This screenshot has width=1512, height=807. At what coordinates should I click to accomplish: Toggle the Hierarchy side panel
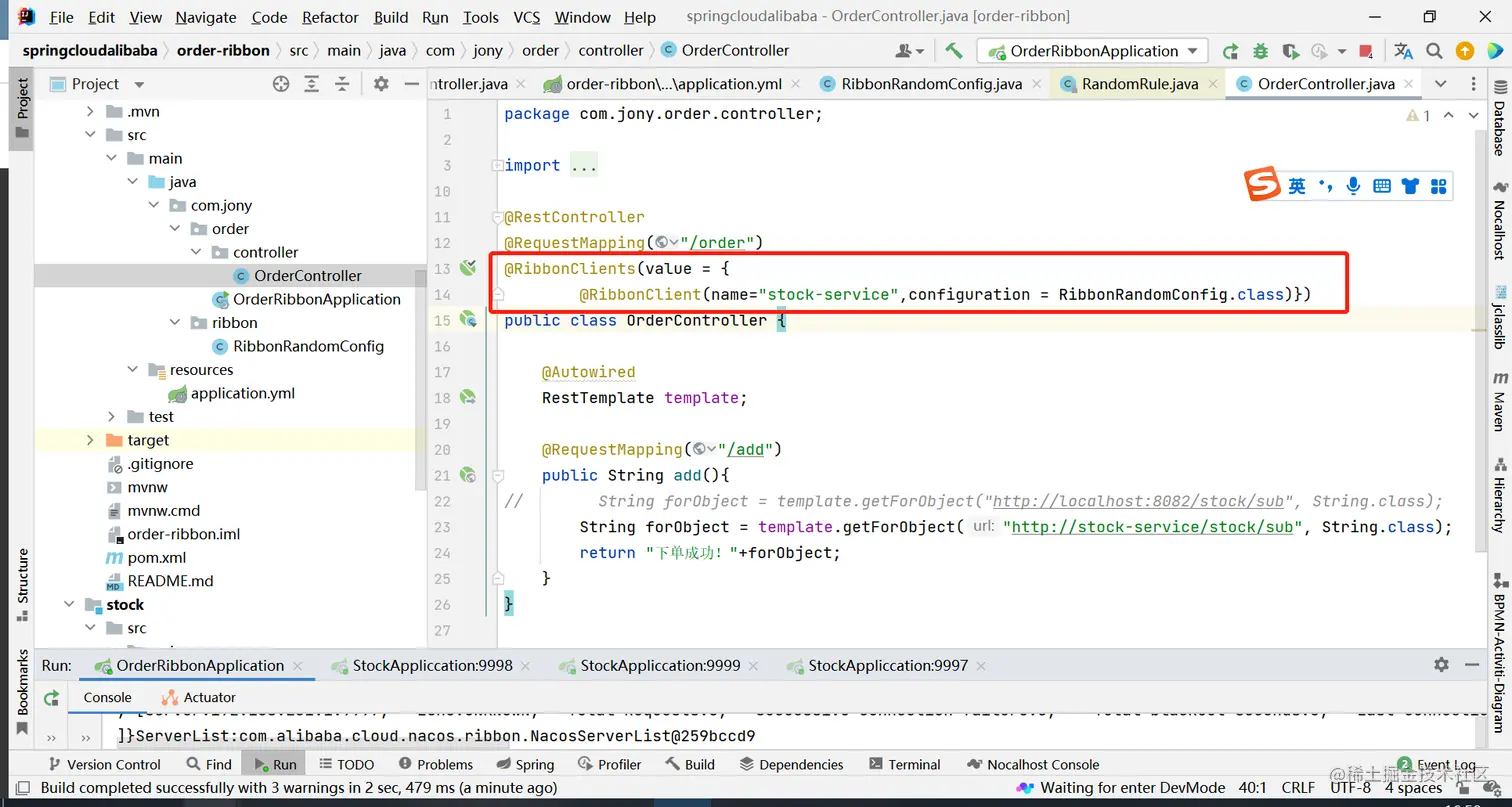(1500, 496)
